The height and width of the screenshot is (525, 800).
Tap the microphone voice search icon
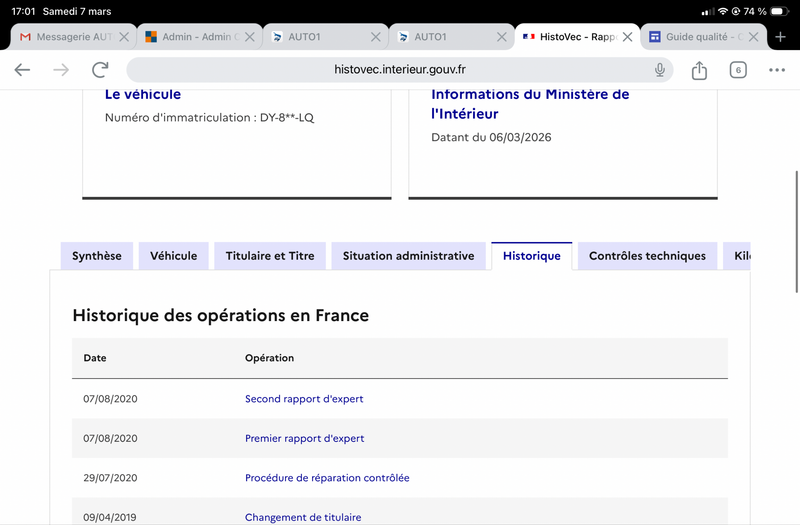tap(660, 70)
